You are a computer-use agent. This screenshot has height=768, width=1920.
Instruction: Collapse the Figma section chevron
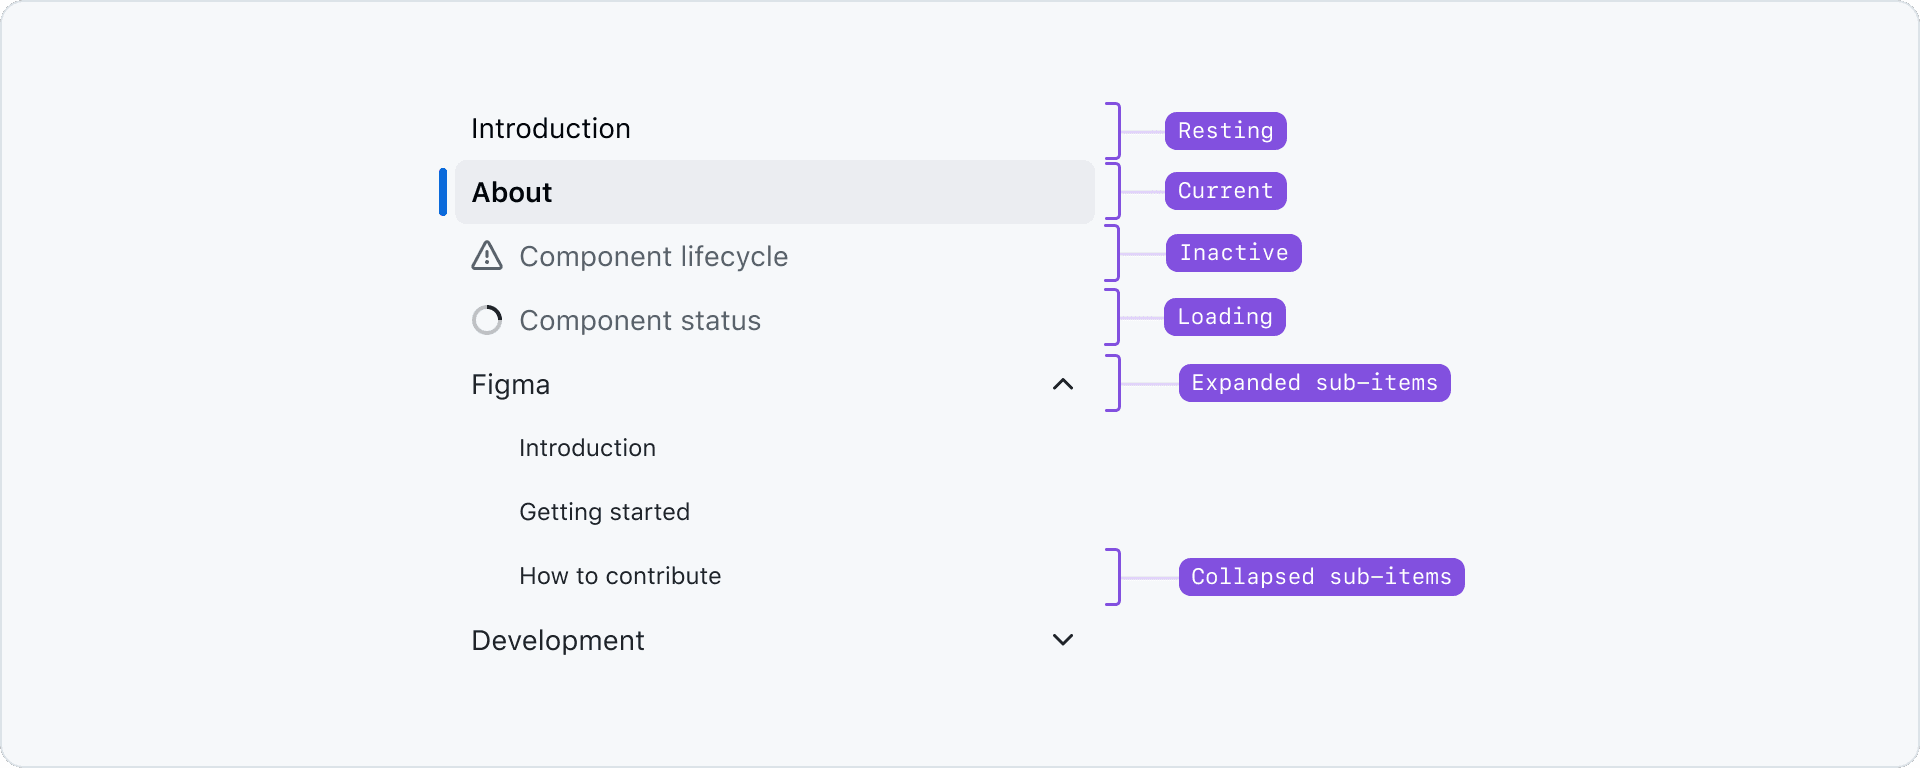click(1063, 384)
